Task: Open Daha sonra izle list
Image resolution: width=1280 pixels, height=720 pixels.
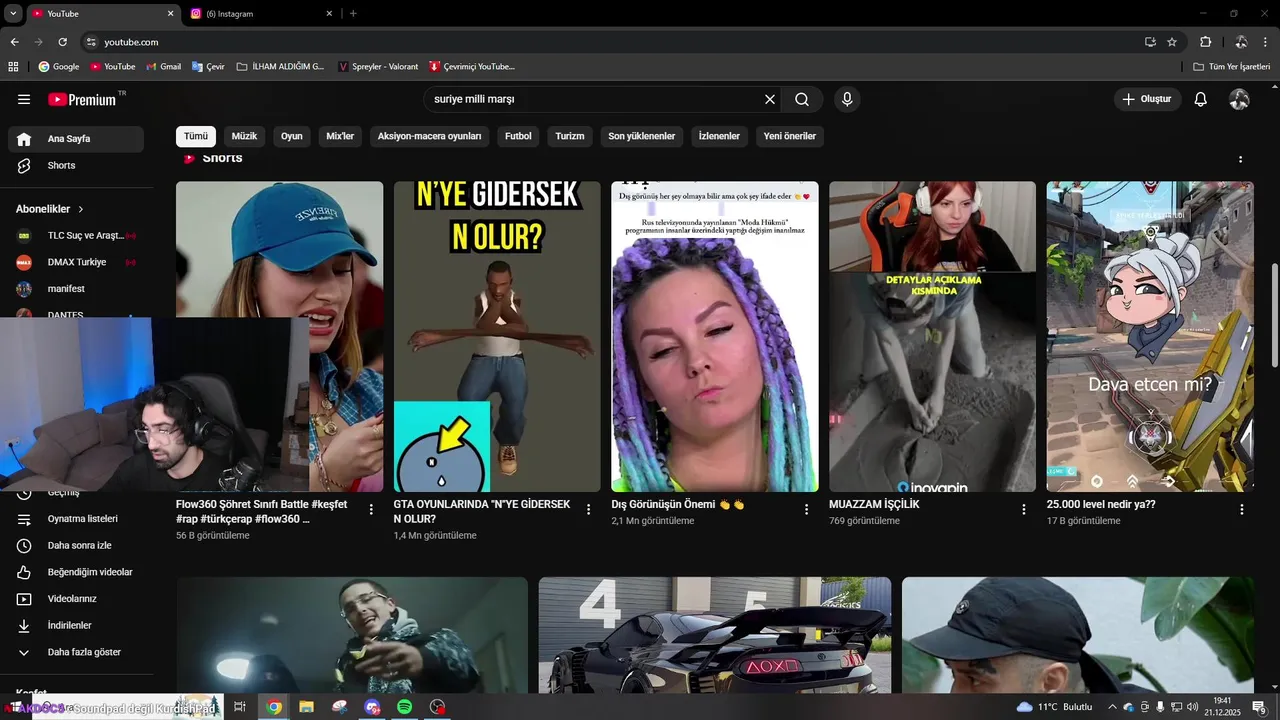Action: pos(76,545)
